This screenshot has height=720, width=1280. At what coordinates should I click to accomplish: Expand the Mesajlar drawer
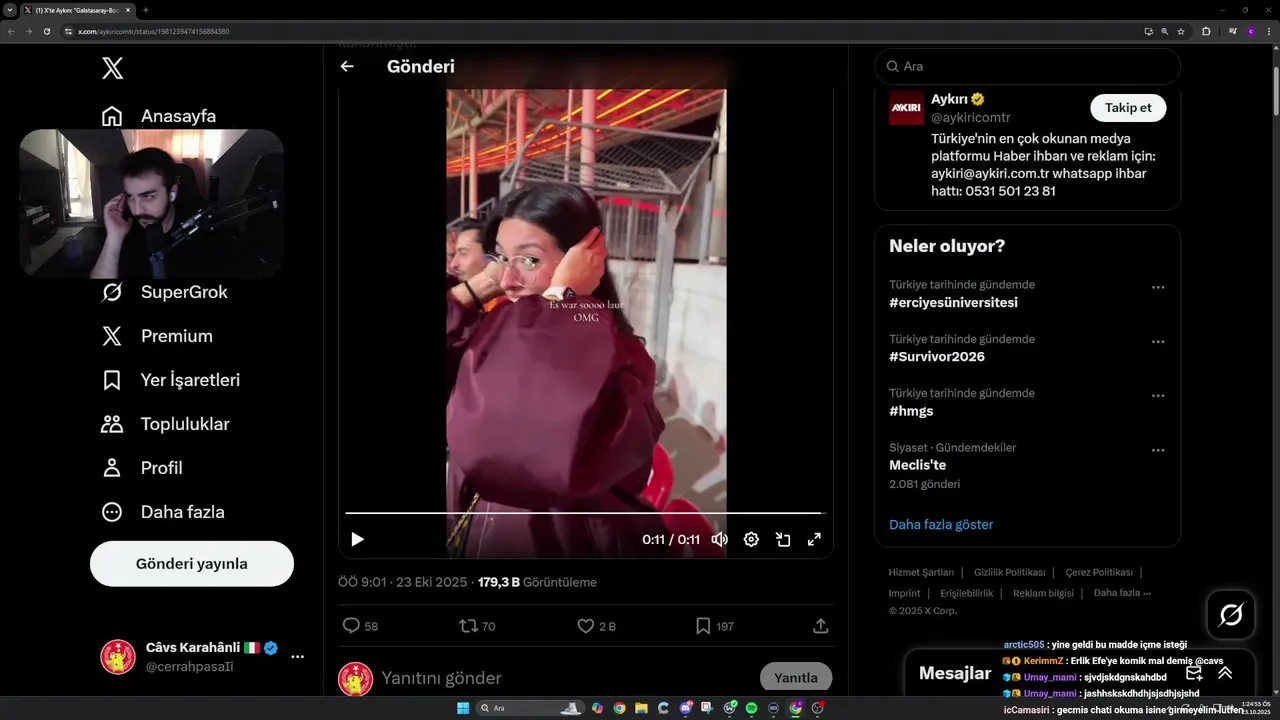pyautogui.click(x=1225, y=673)
